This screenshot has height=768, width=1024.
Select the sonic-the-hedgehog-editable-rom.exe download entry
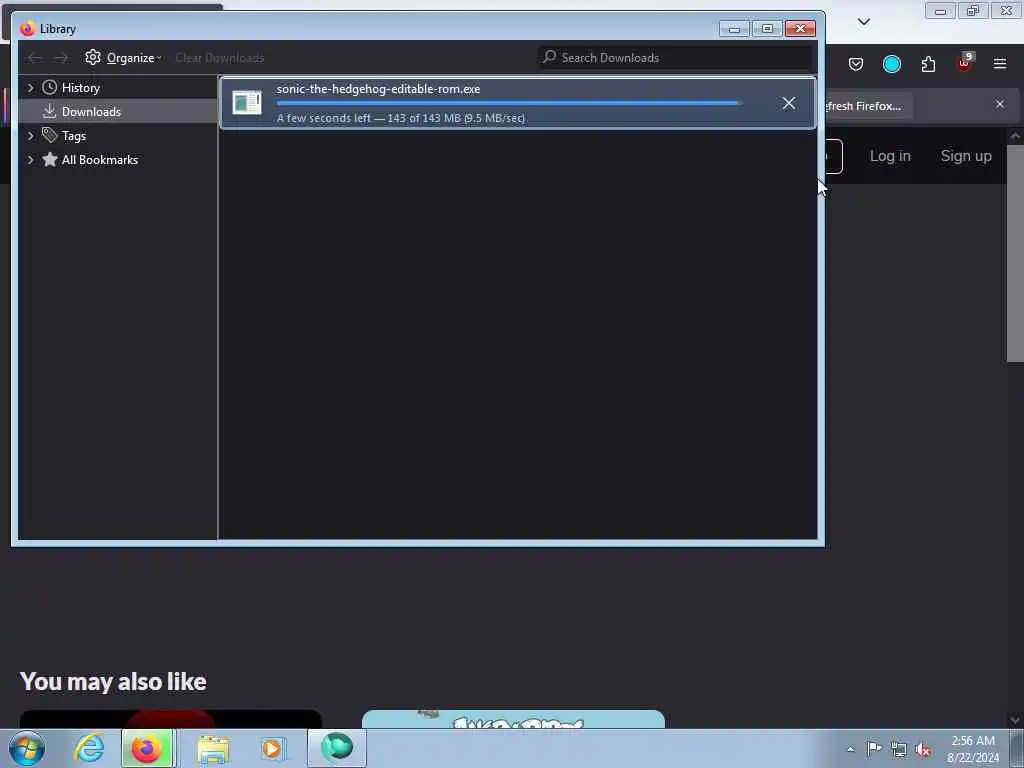coord(517,103)
